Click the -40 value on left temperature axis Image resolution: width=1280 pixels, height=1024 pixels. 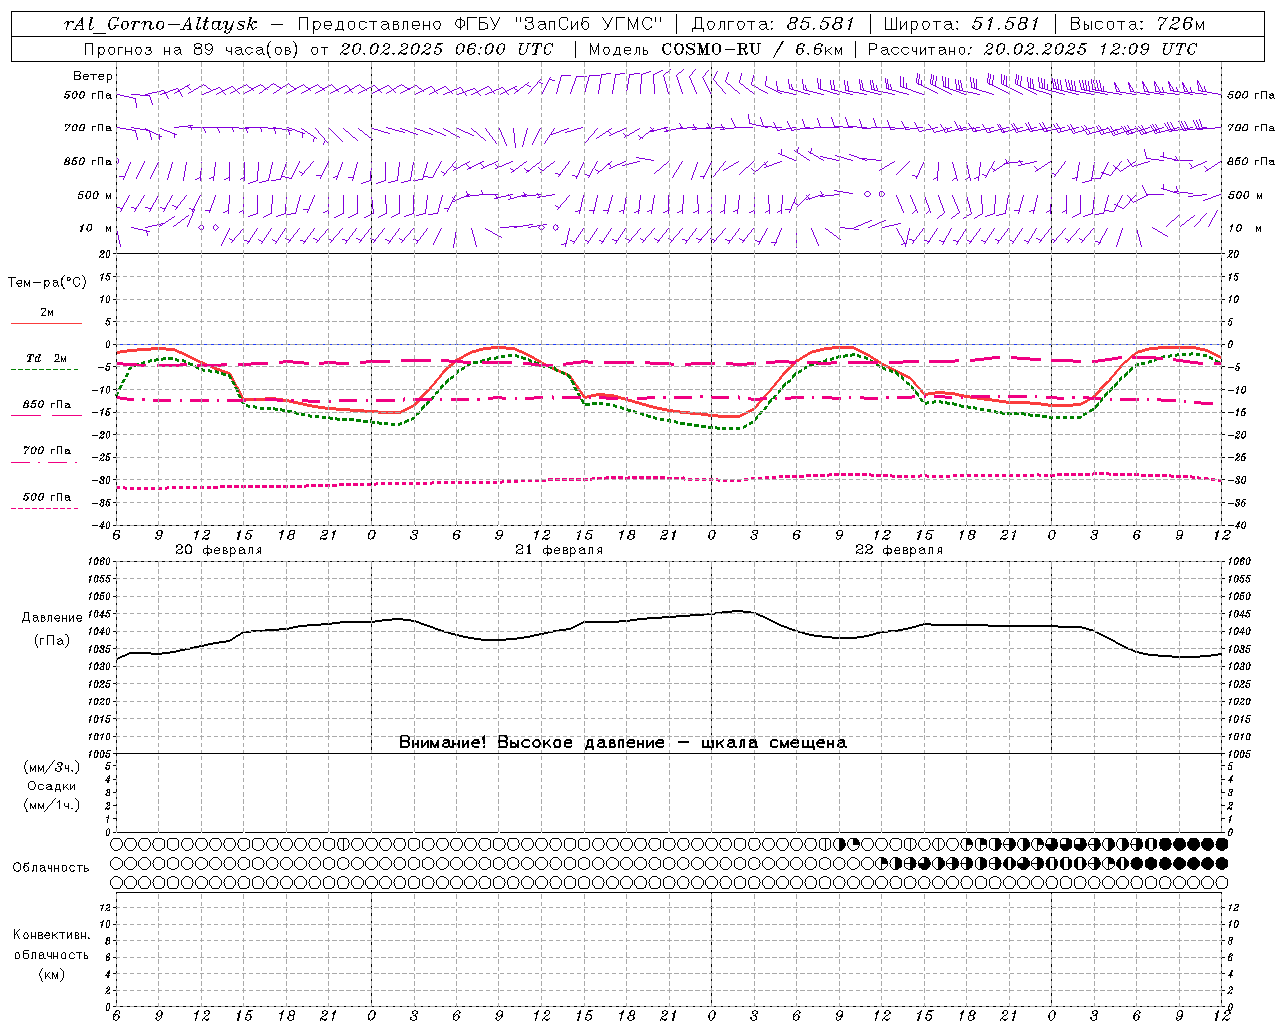101,525
